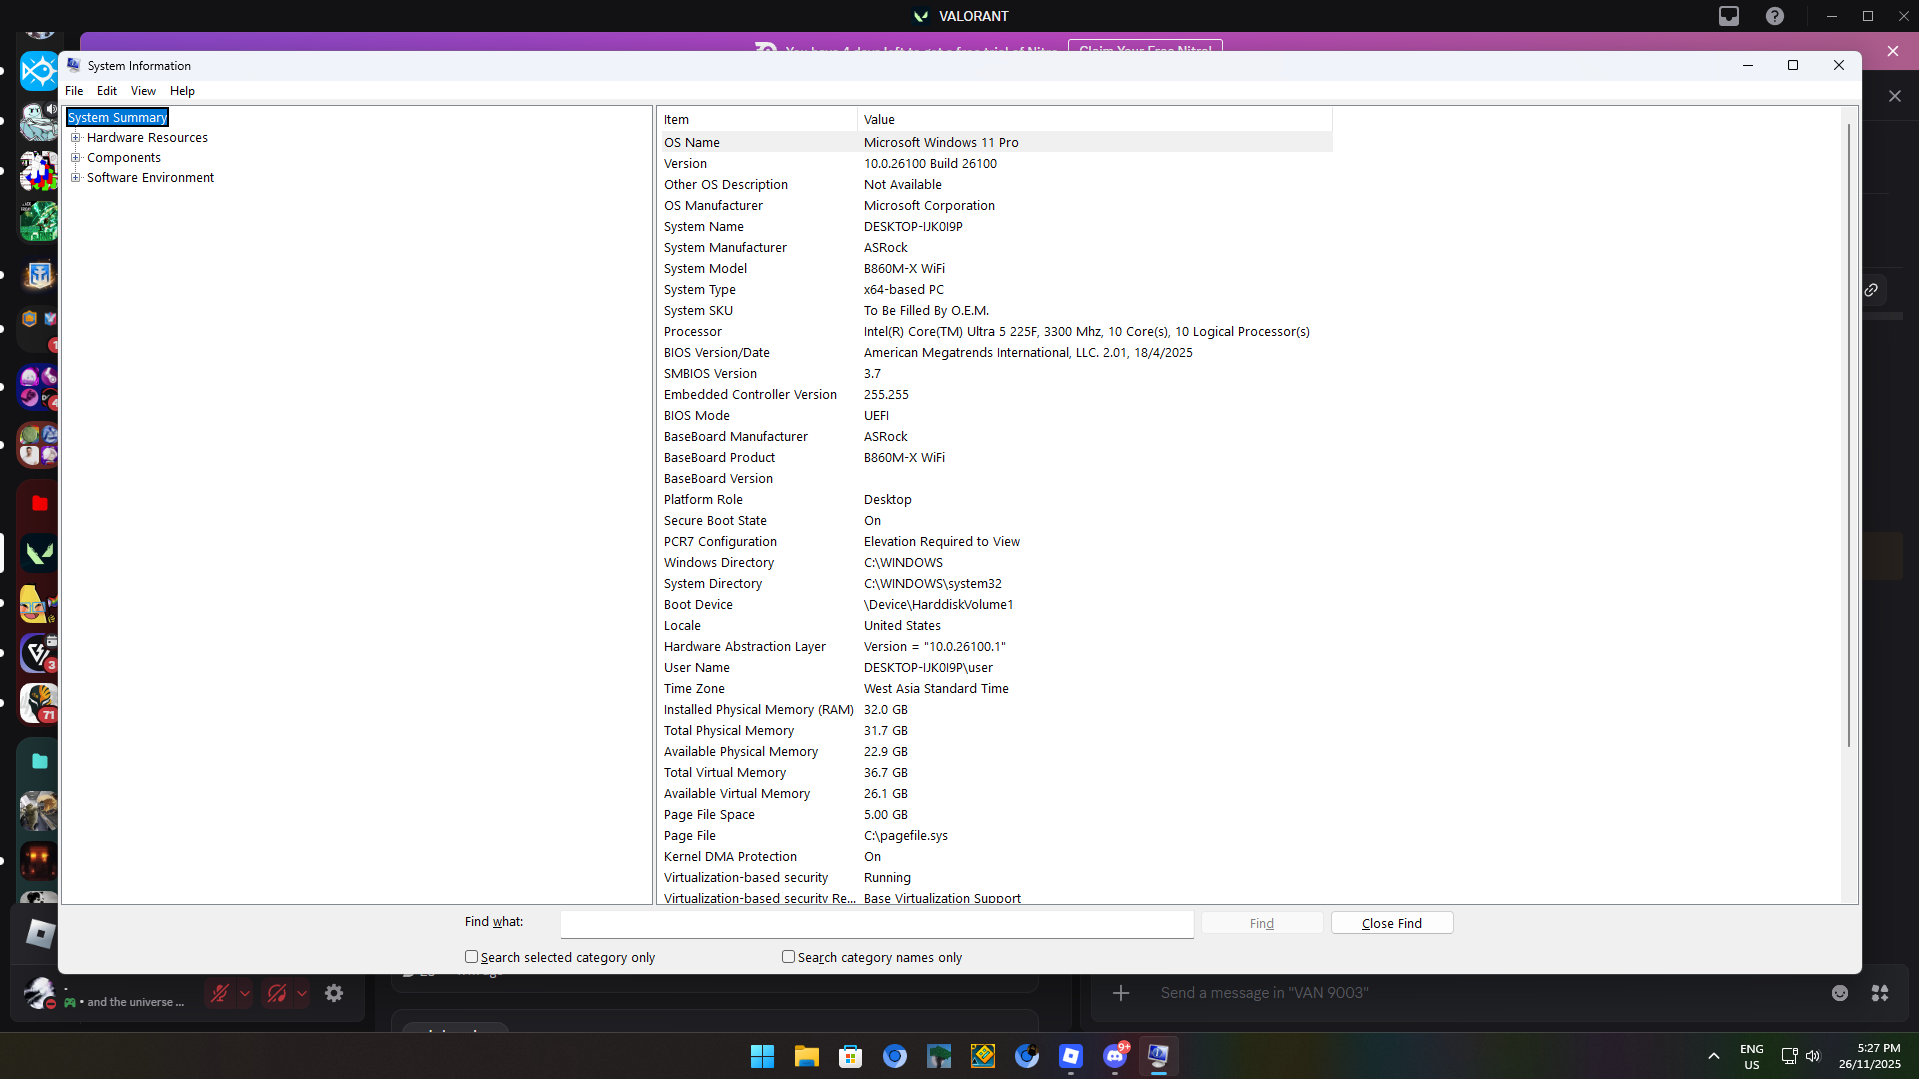Click the Find button
1919x1079 pixels.
point(1262,923)
